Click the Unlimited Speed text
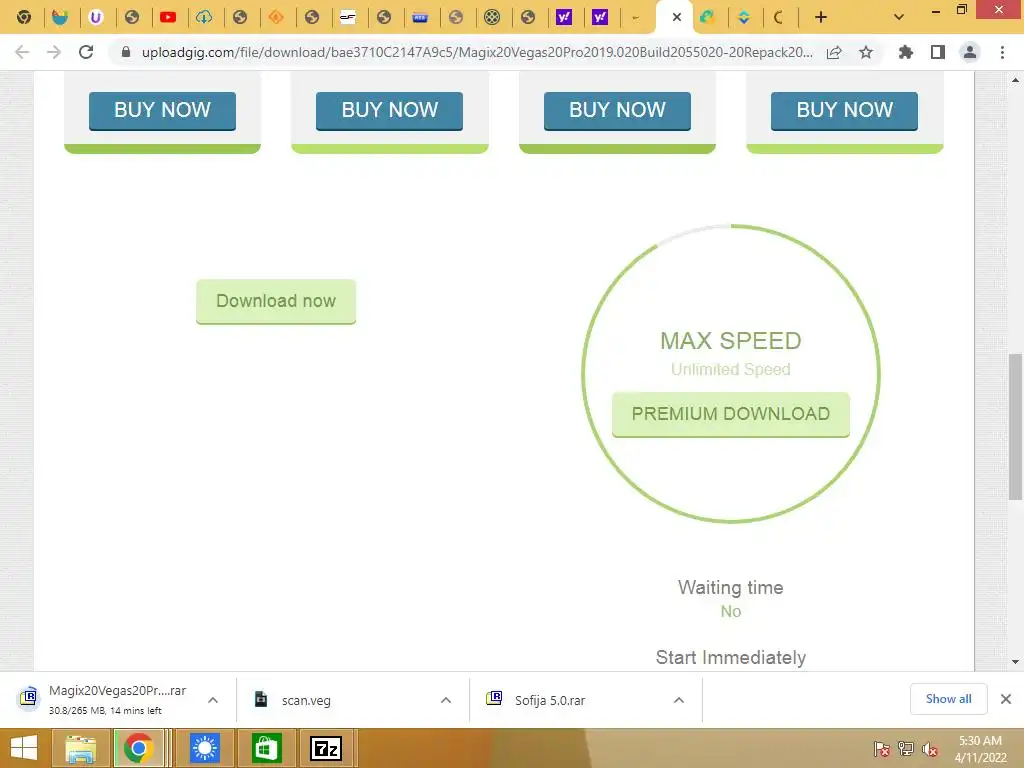This screenshot has height=768, width=1024. coord(731,370)
